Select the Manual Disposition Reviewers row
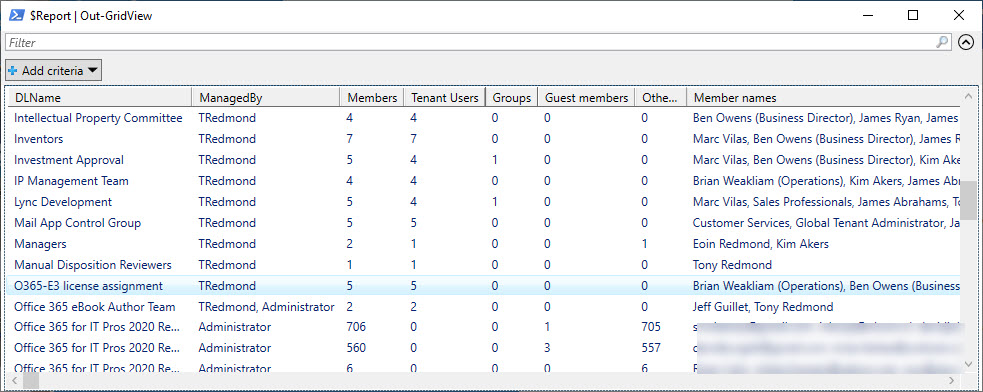Viewport: 983px width, 392px height. [x=483, y=265]
